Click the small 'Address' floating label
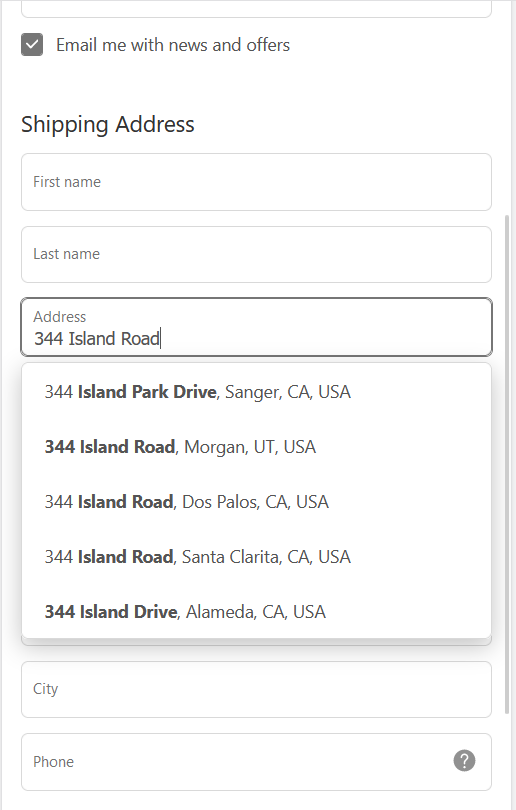This screenshot has width=516, height=810. 59,316
